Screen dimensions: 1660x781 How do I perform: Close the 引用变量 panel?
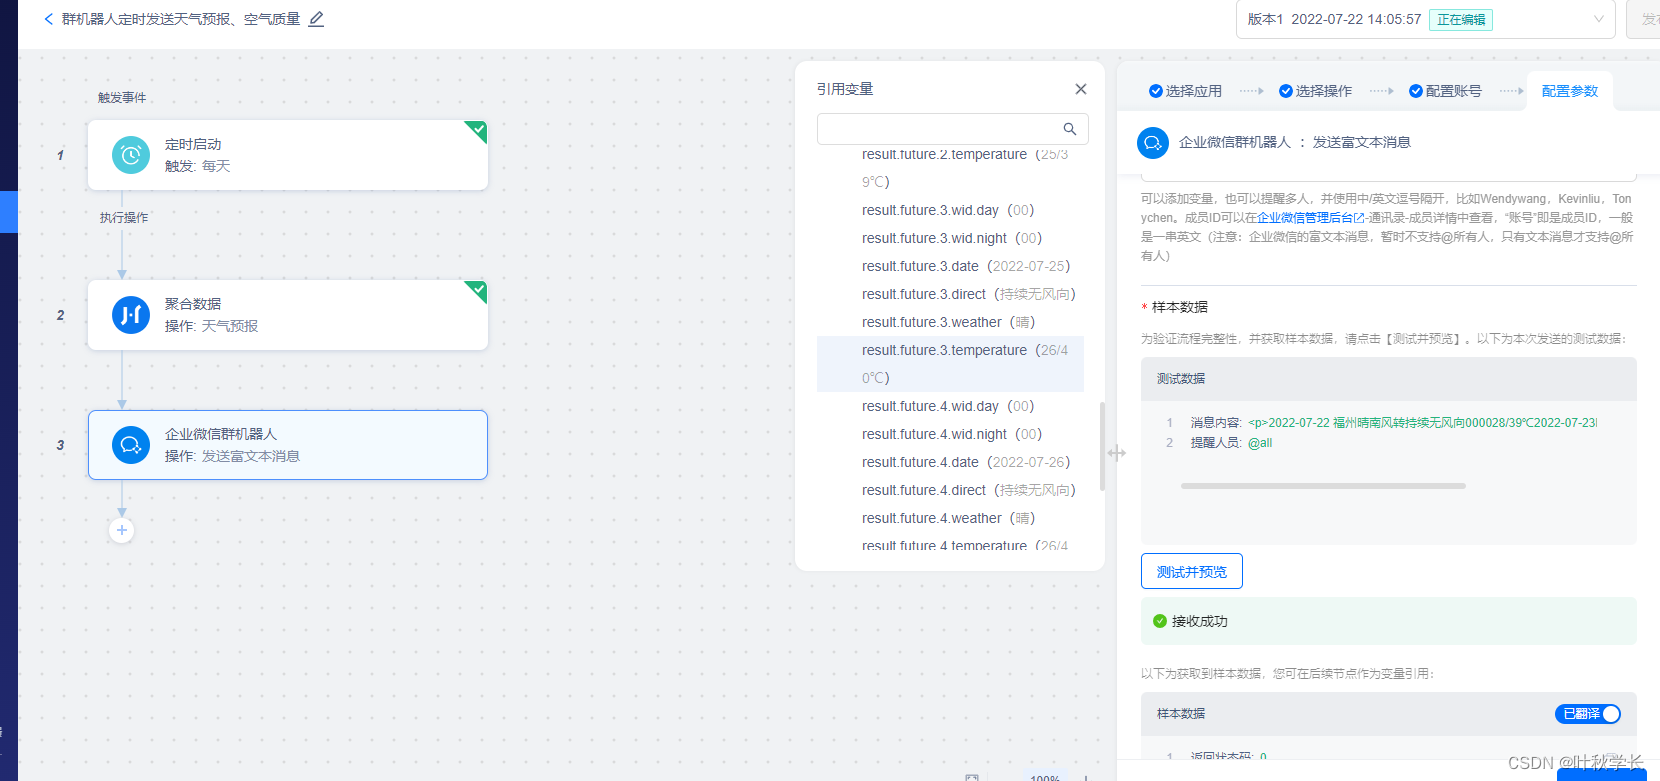pos(1080,89)
